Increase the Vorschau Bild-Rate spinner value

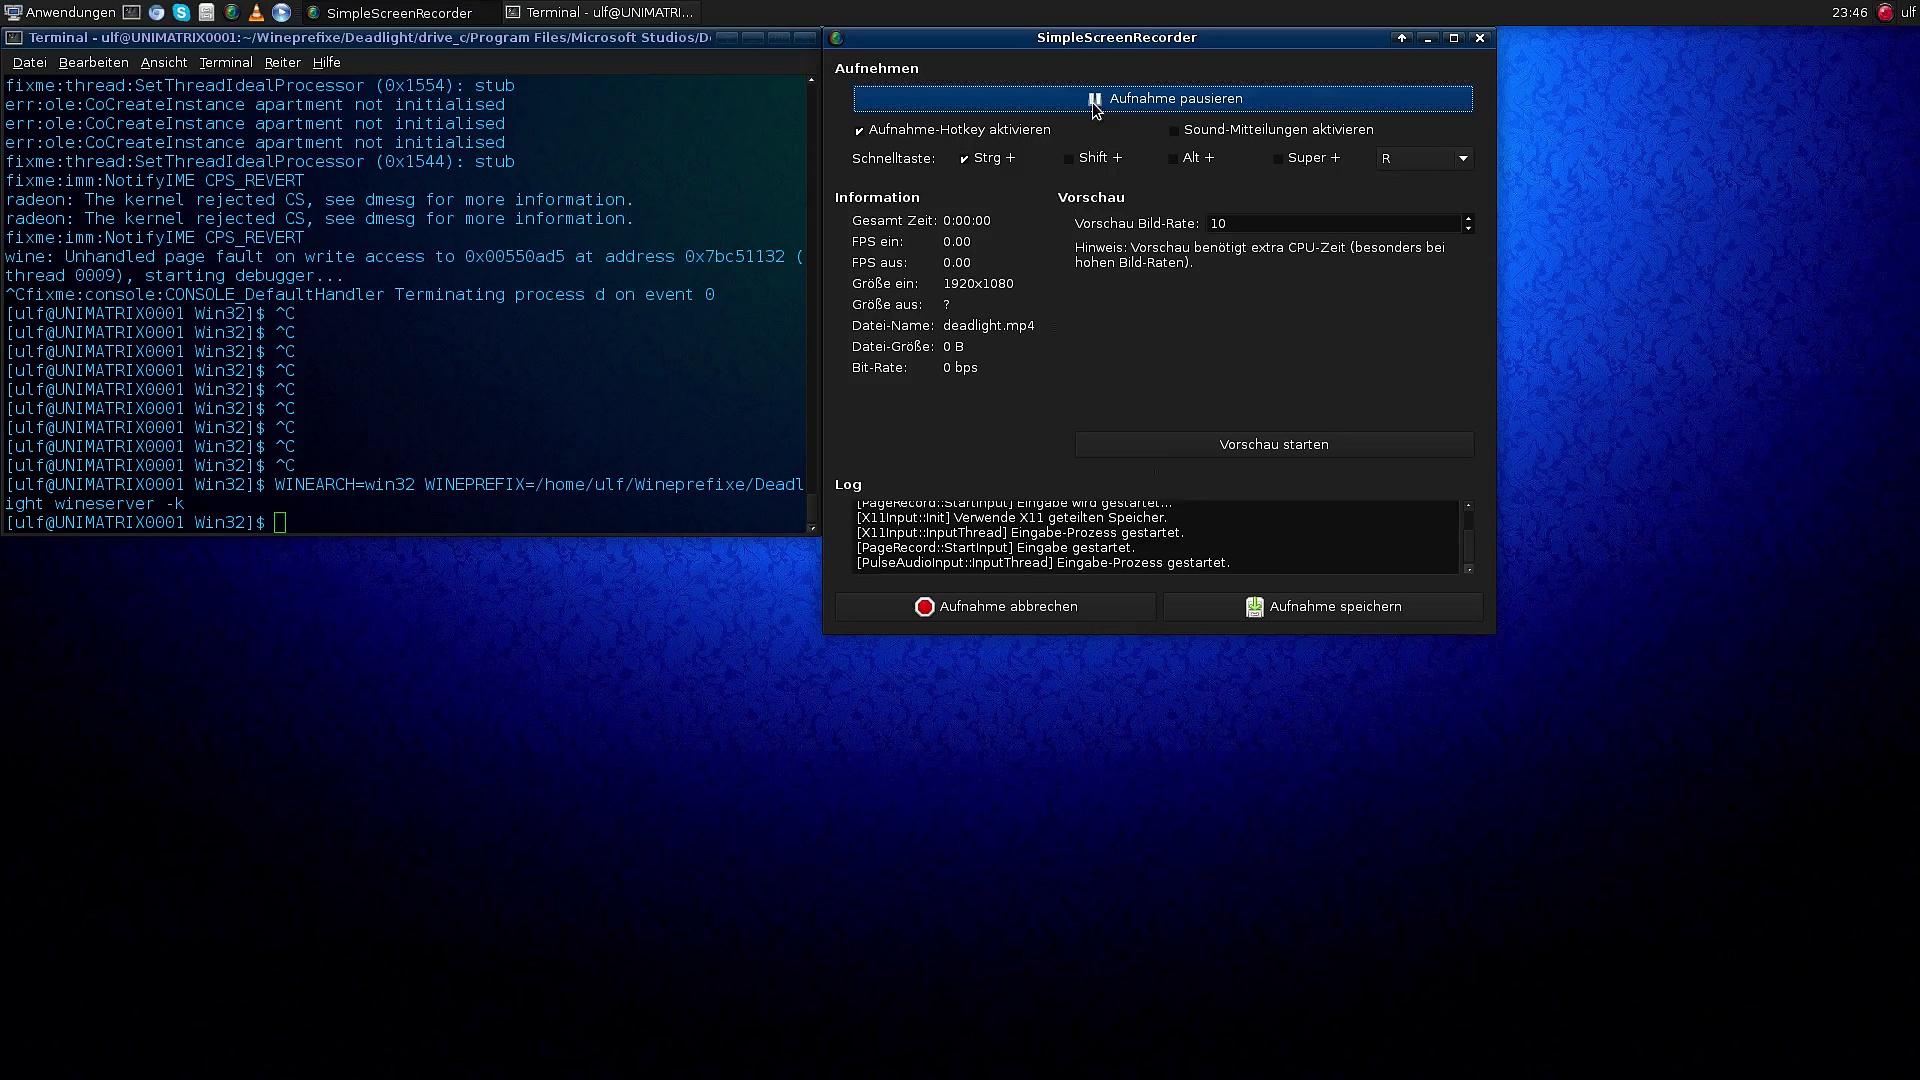click(1468, 219)
